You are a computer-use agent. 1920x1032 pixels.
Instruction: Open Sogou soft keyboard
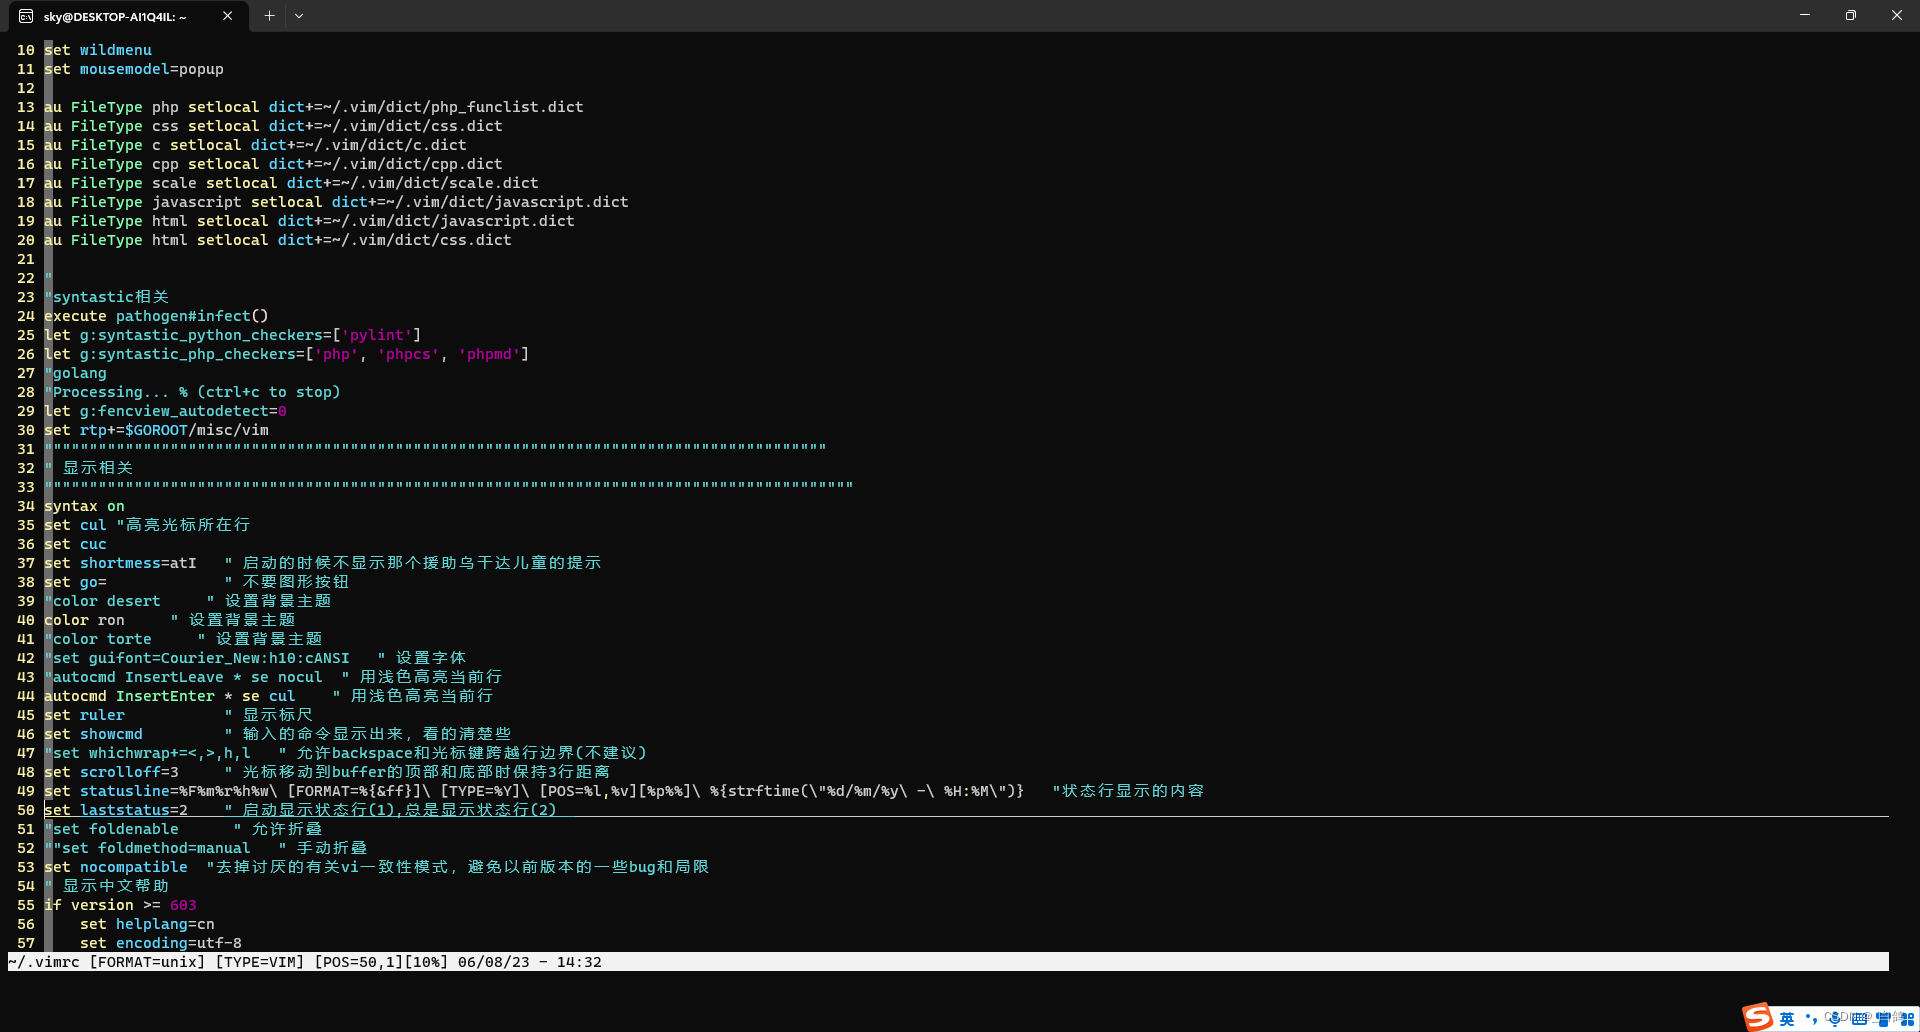coord(1859,1018)
